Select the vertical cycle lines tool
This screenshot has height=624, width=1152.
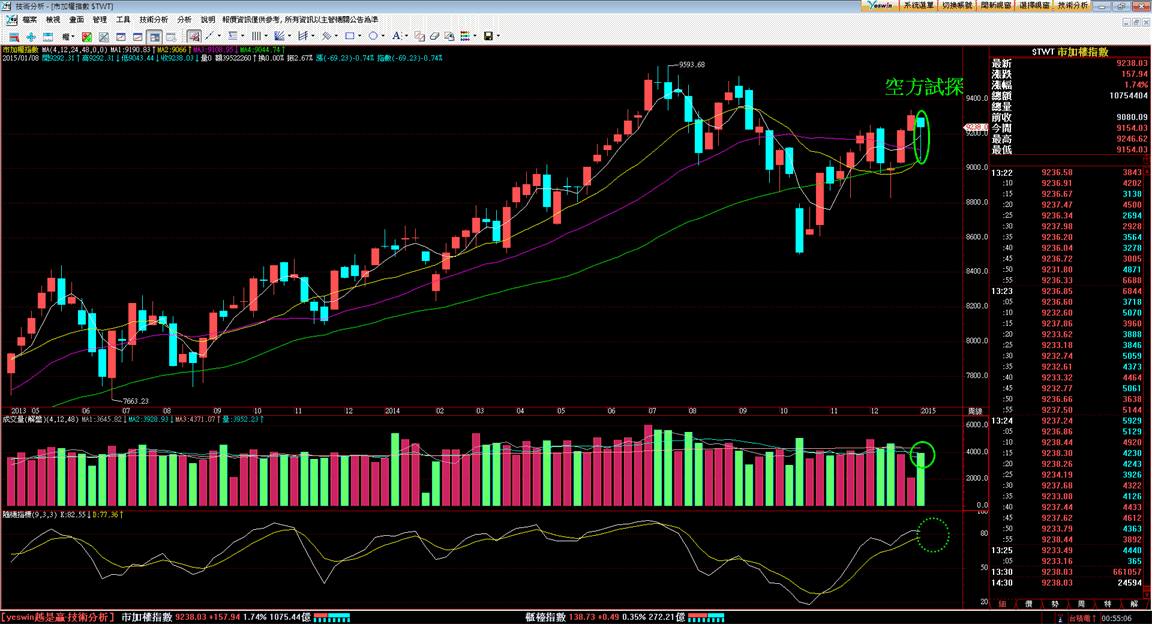256,35
